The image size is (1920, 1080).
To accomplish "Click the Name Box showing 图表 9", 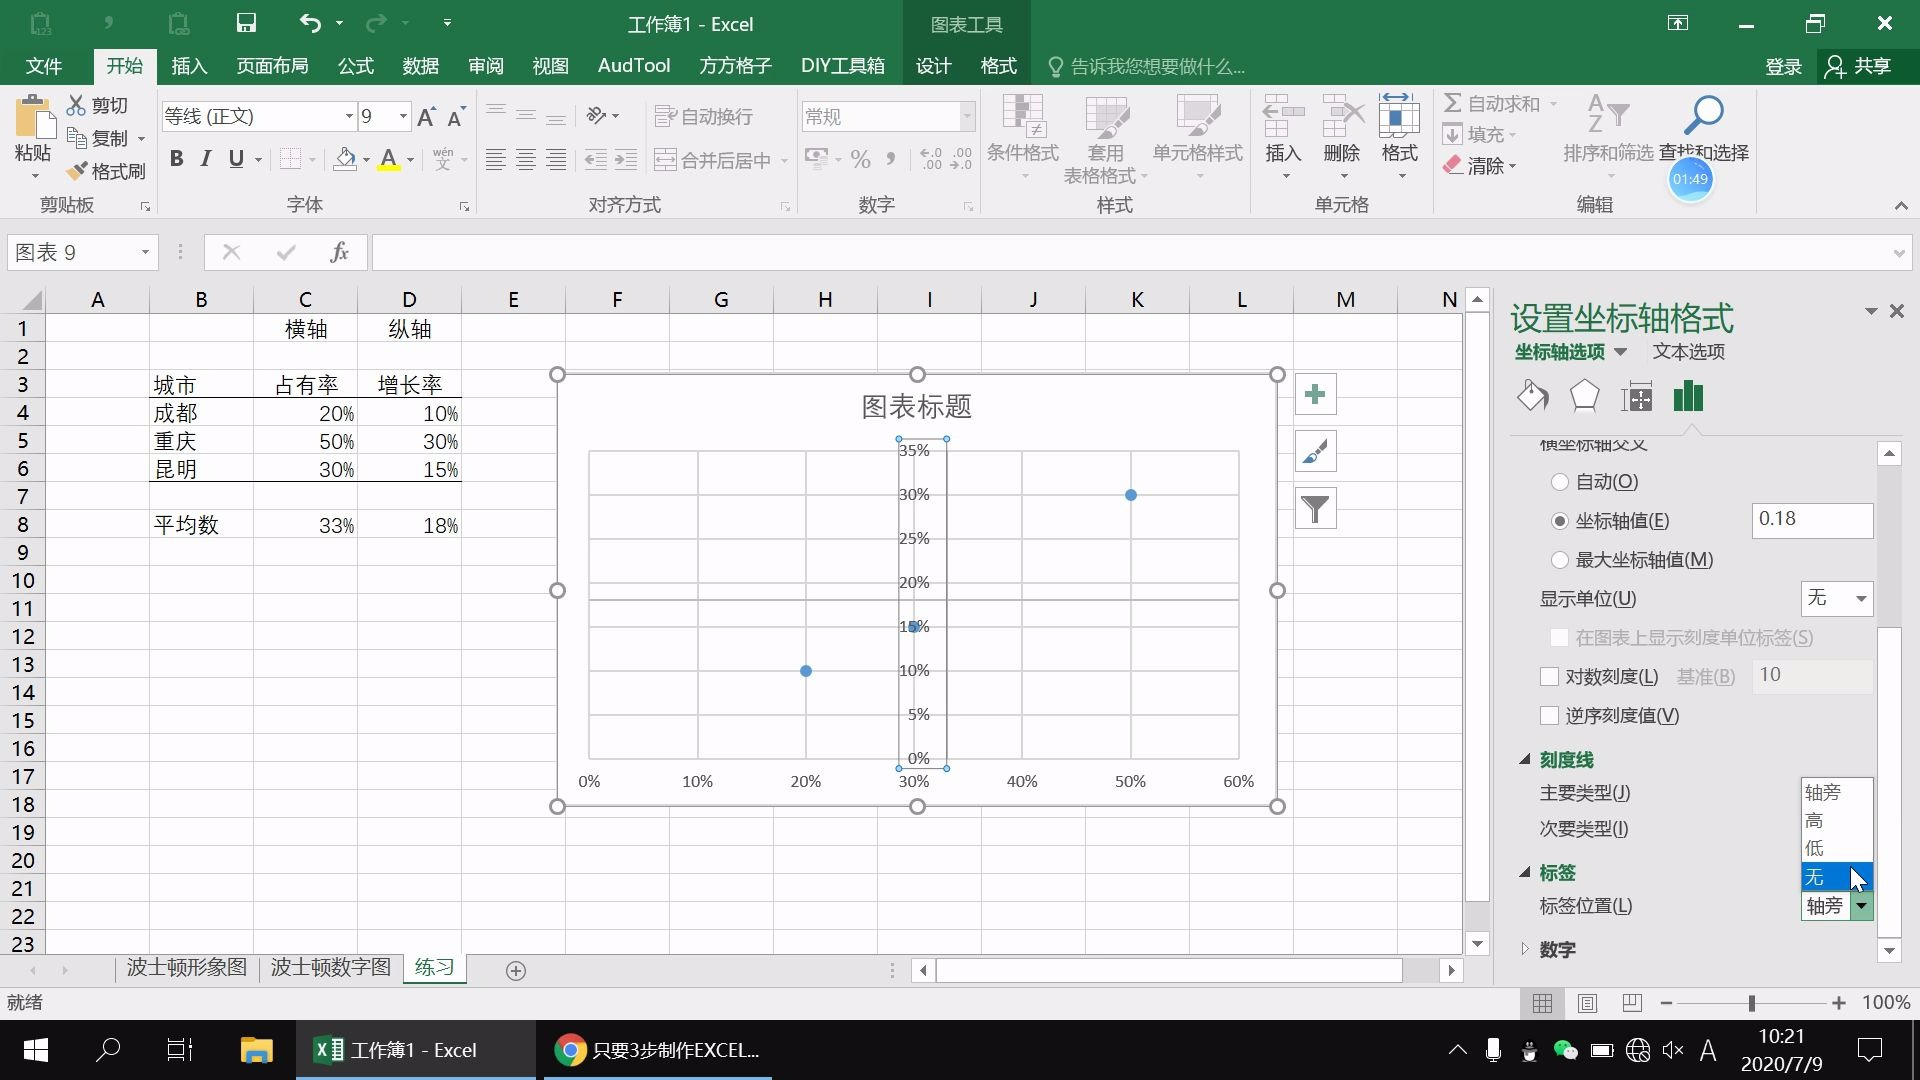I will (x=82, y=252).
